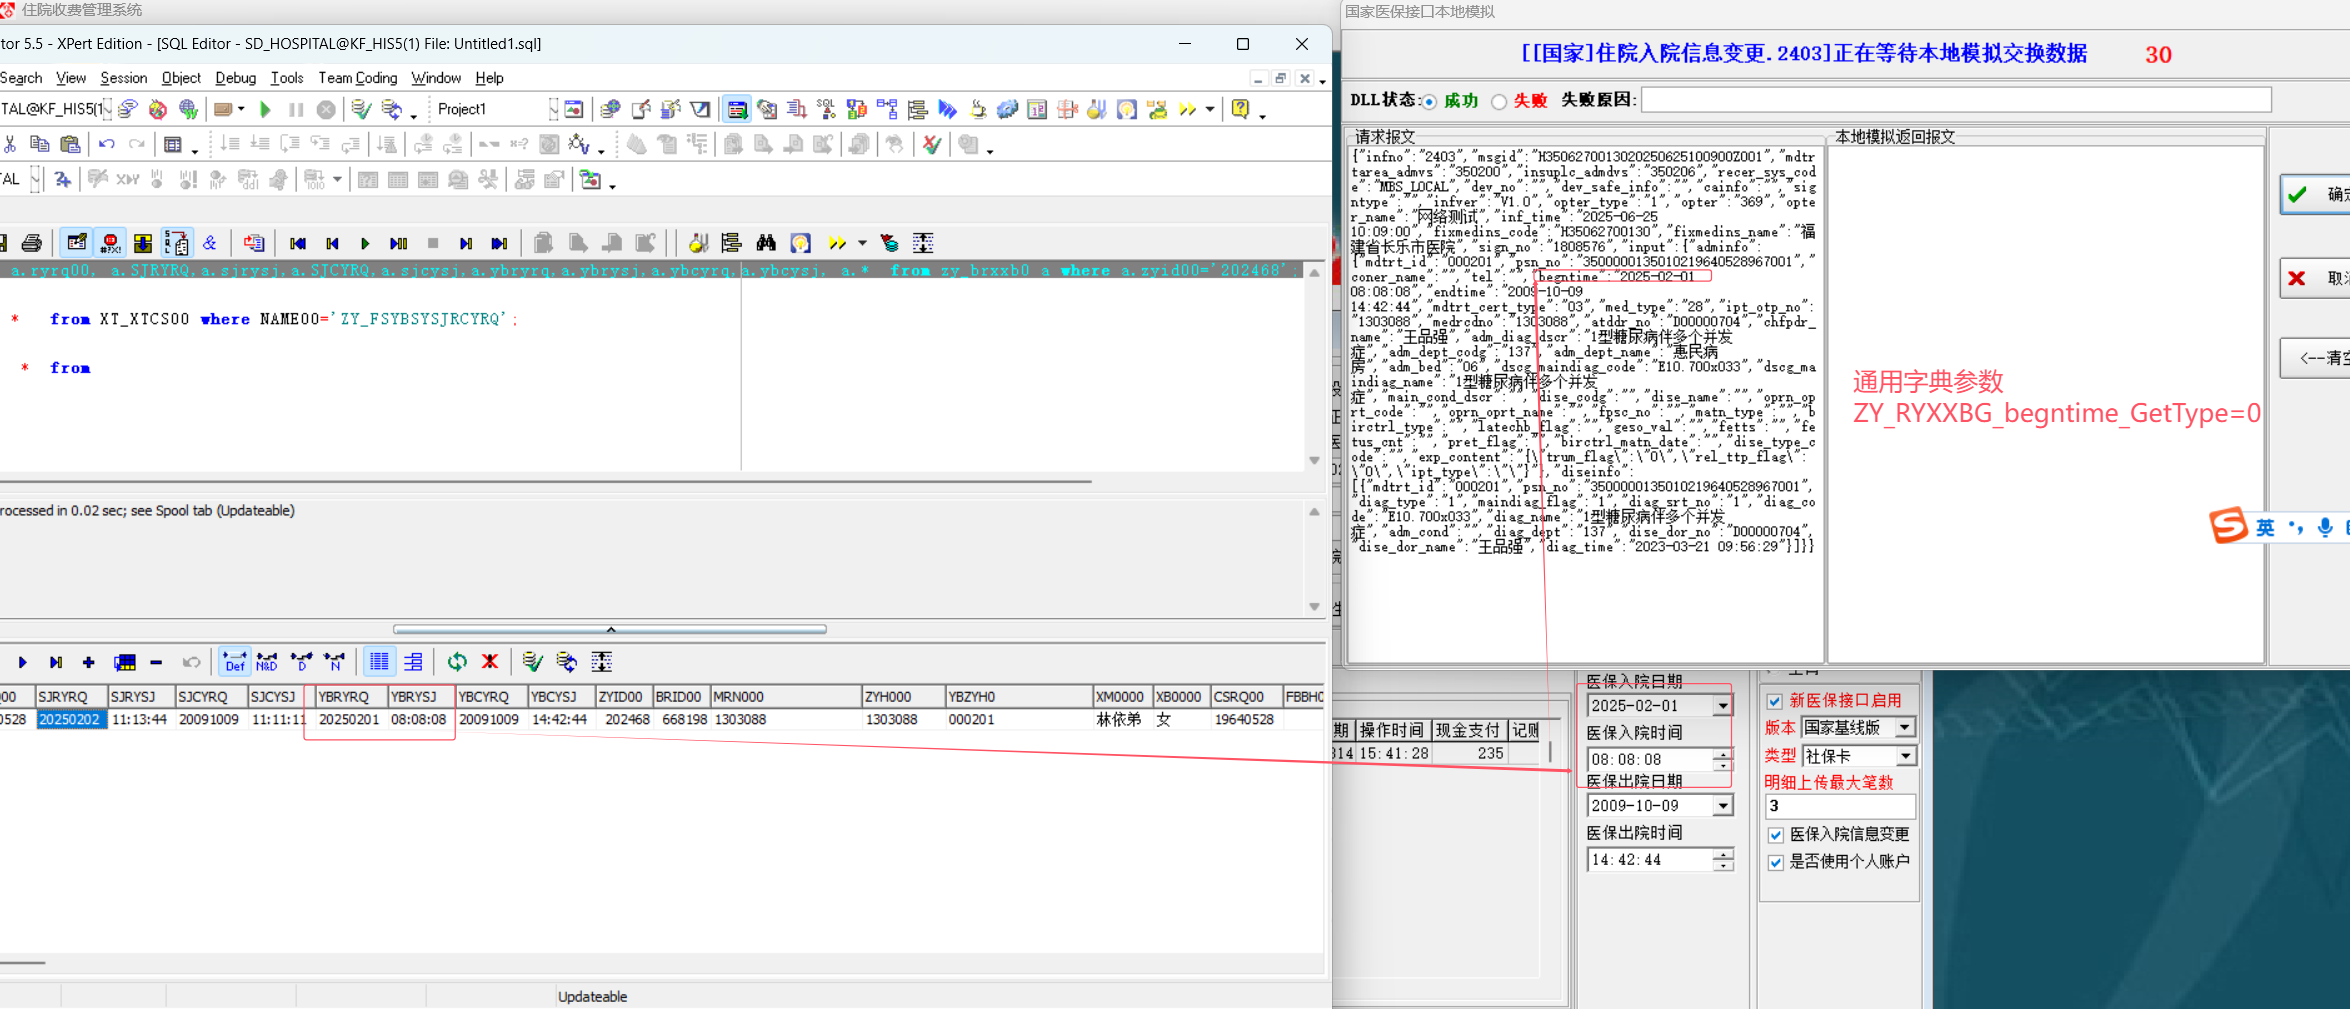Click the printer icon in the SQL editor toolbar
2350x1009 pixels.
pyautogui.click(x=32, y=243)
